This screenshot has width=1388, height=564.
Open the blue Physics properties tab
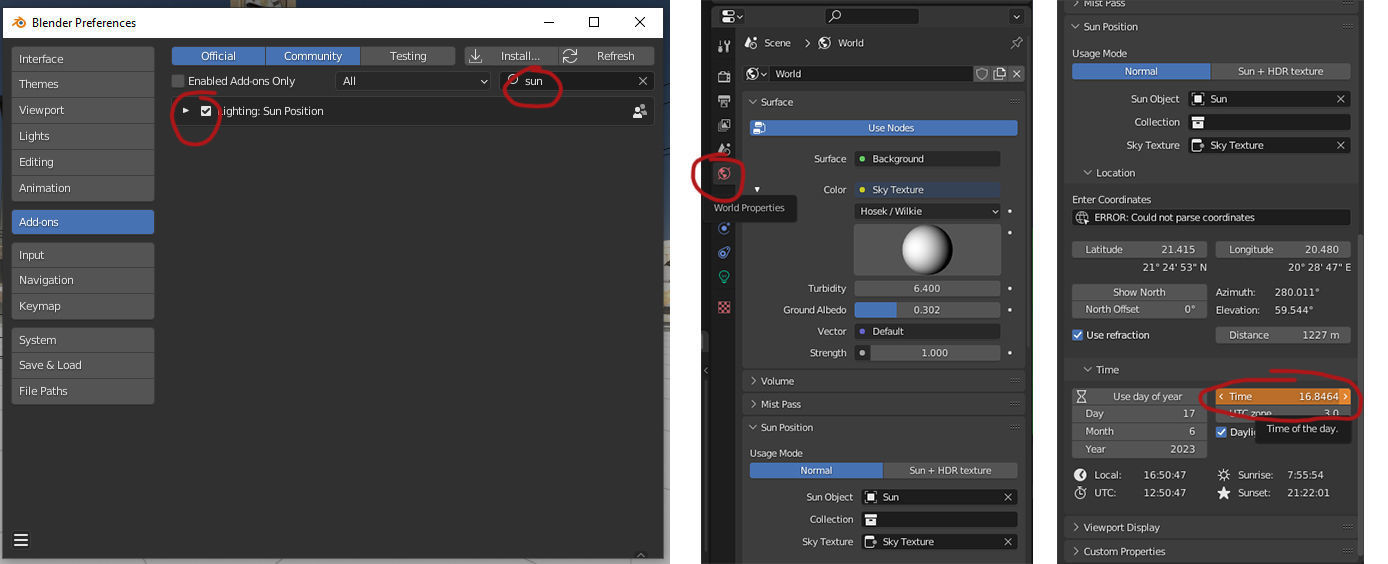724,229
